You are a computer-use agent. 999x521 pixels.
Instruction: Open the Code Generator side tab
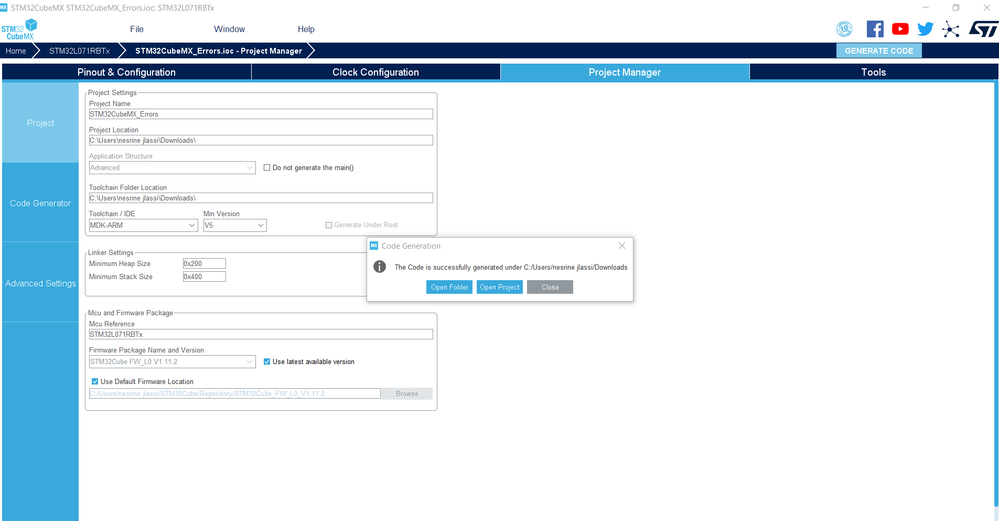pos(40,203)
